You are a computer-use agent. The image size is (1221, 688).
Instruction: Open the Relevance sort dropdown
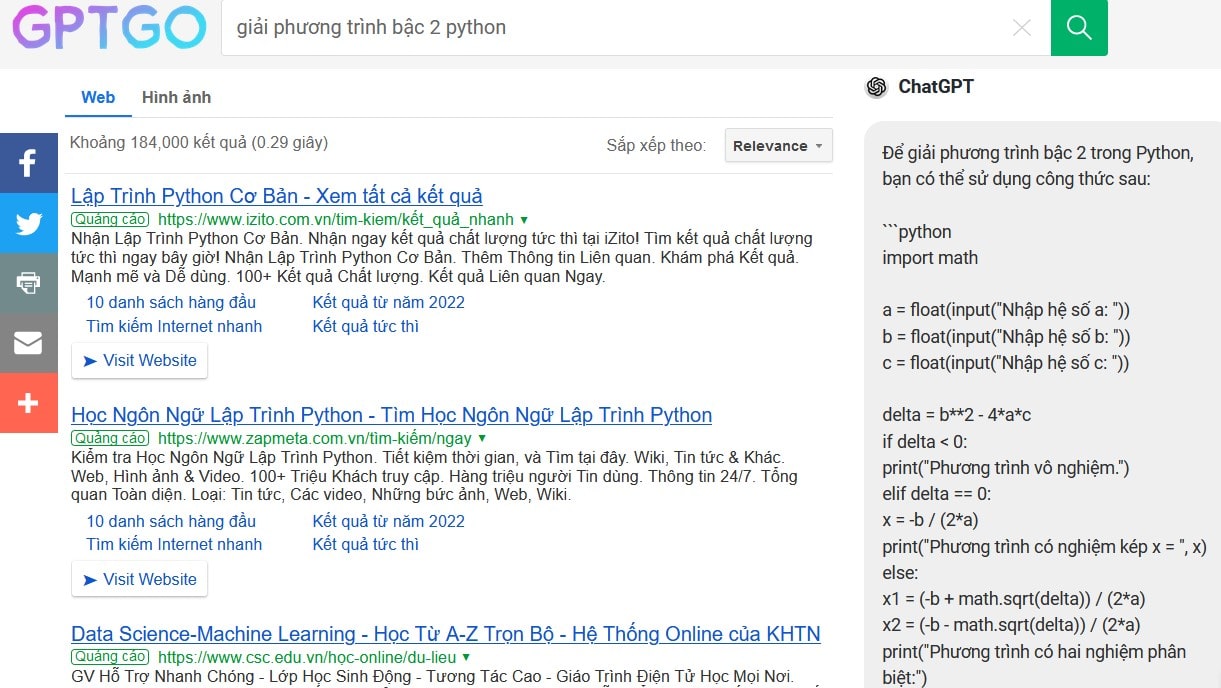click(778, 146)
